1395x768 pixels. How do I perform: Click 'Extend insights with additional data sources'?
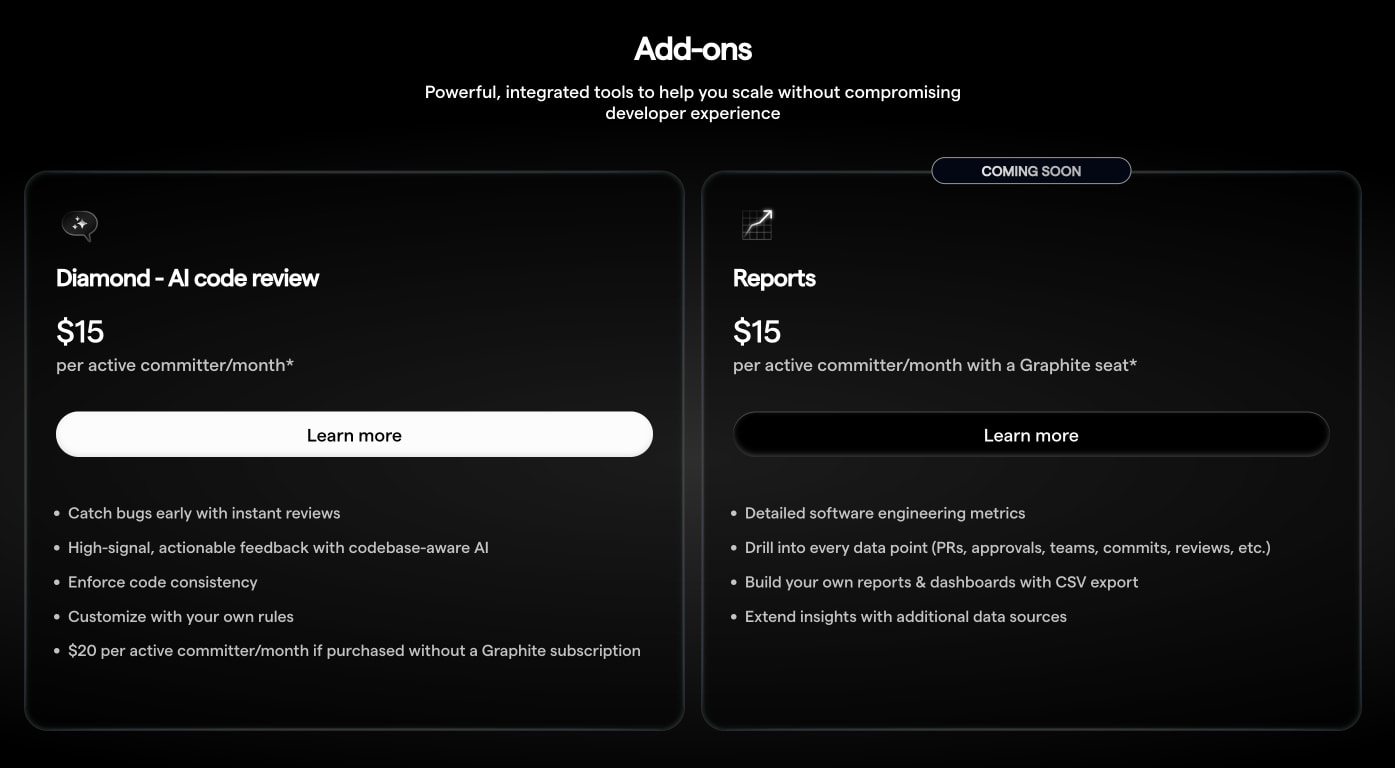tap(906, 616)
